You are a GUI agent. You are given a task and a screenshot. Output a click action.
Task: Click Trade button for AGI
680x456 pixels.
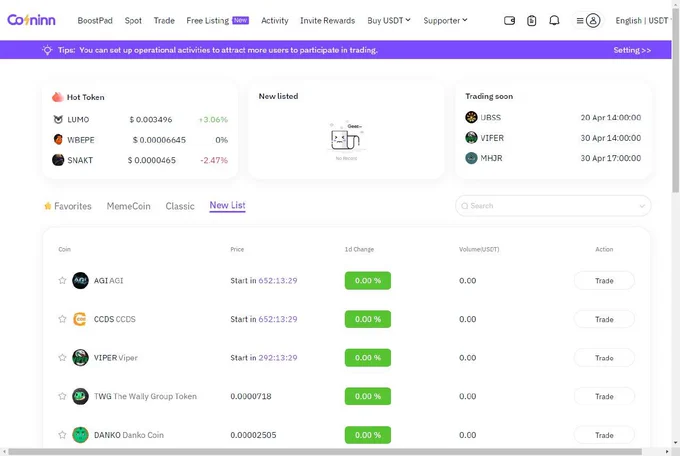click(604, 281)
